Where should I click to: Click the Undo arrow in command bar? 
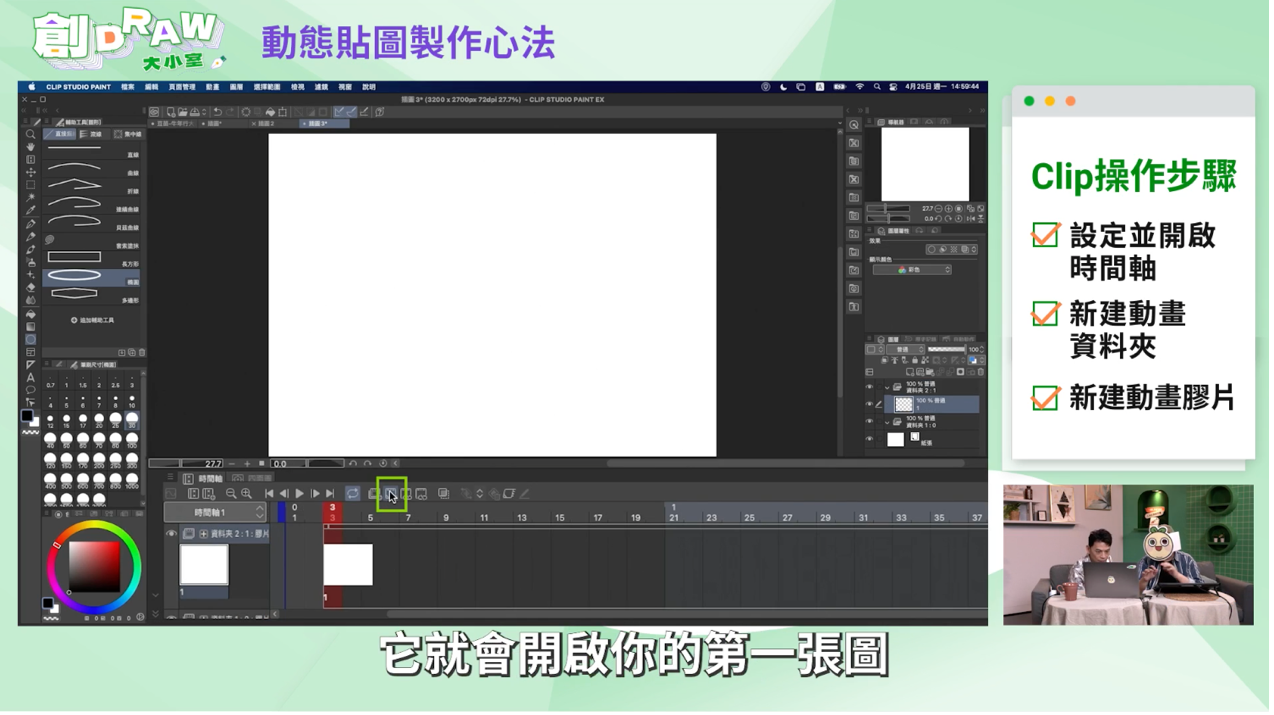[x=218, y=112]
